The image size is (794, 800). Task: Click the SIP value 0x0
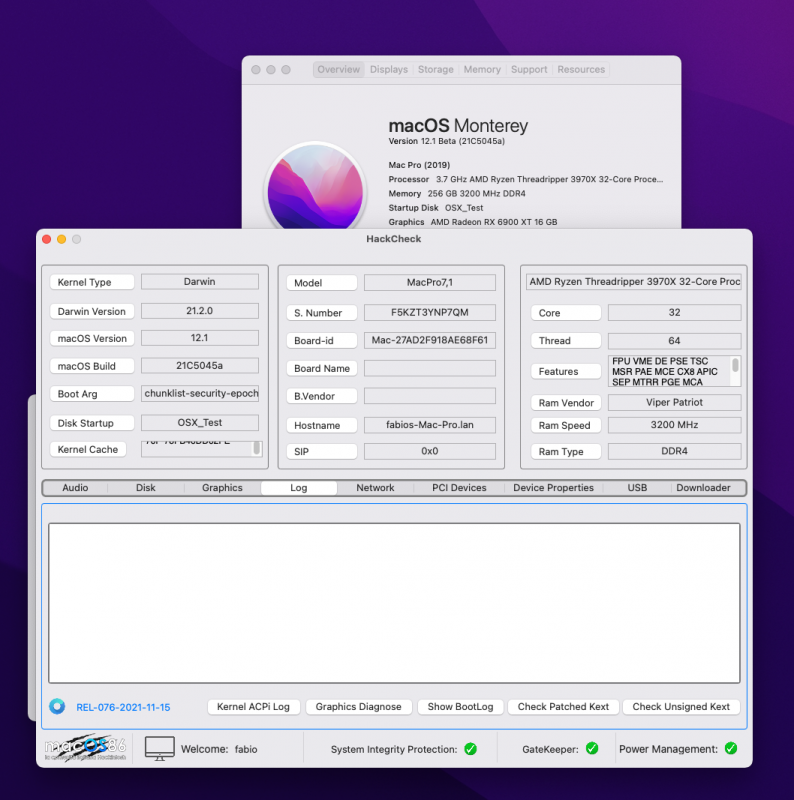430,451
